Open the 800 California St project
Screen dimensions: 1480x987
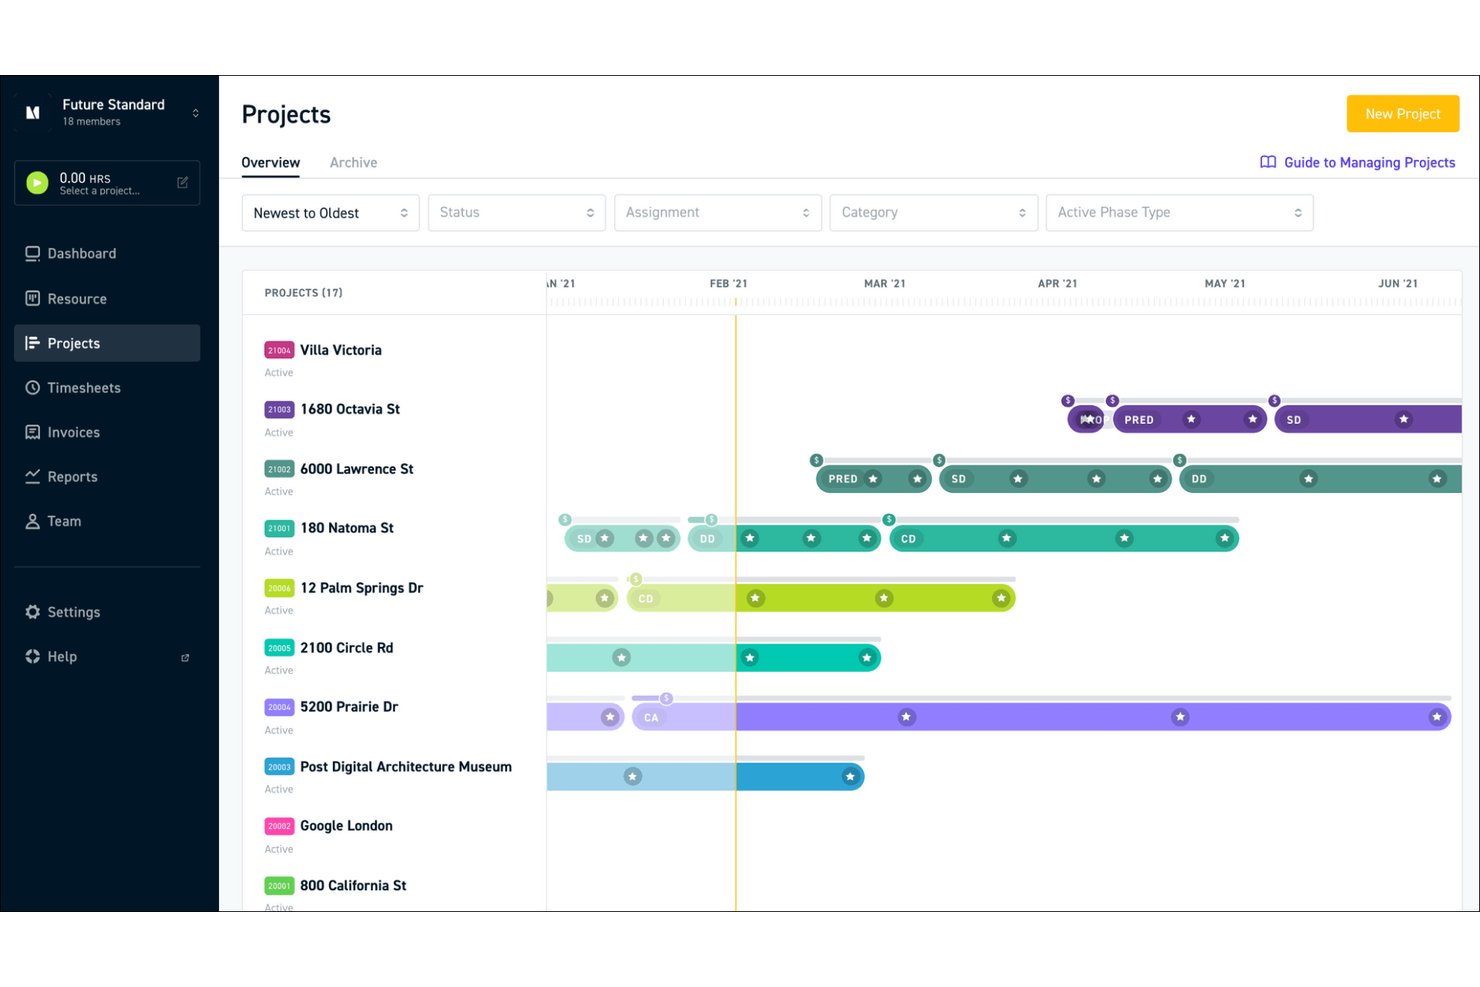pyautogui.click(x=353, y=886)
